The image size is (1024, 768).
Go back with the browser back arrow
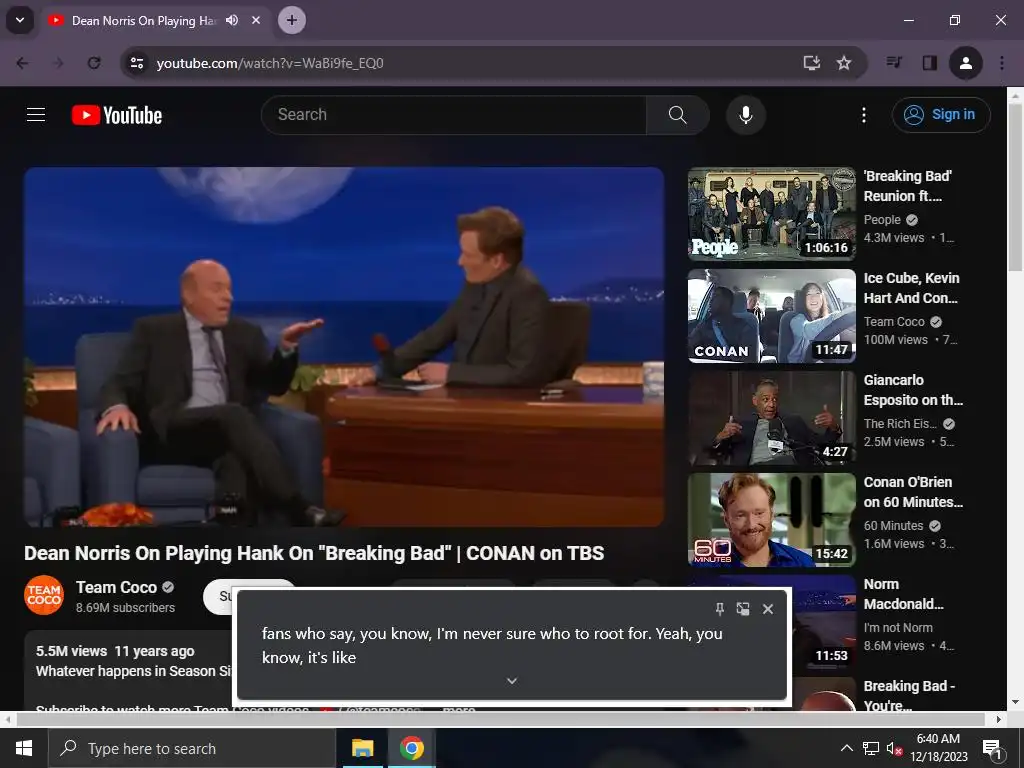tap(22, 63)
